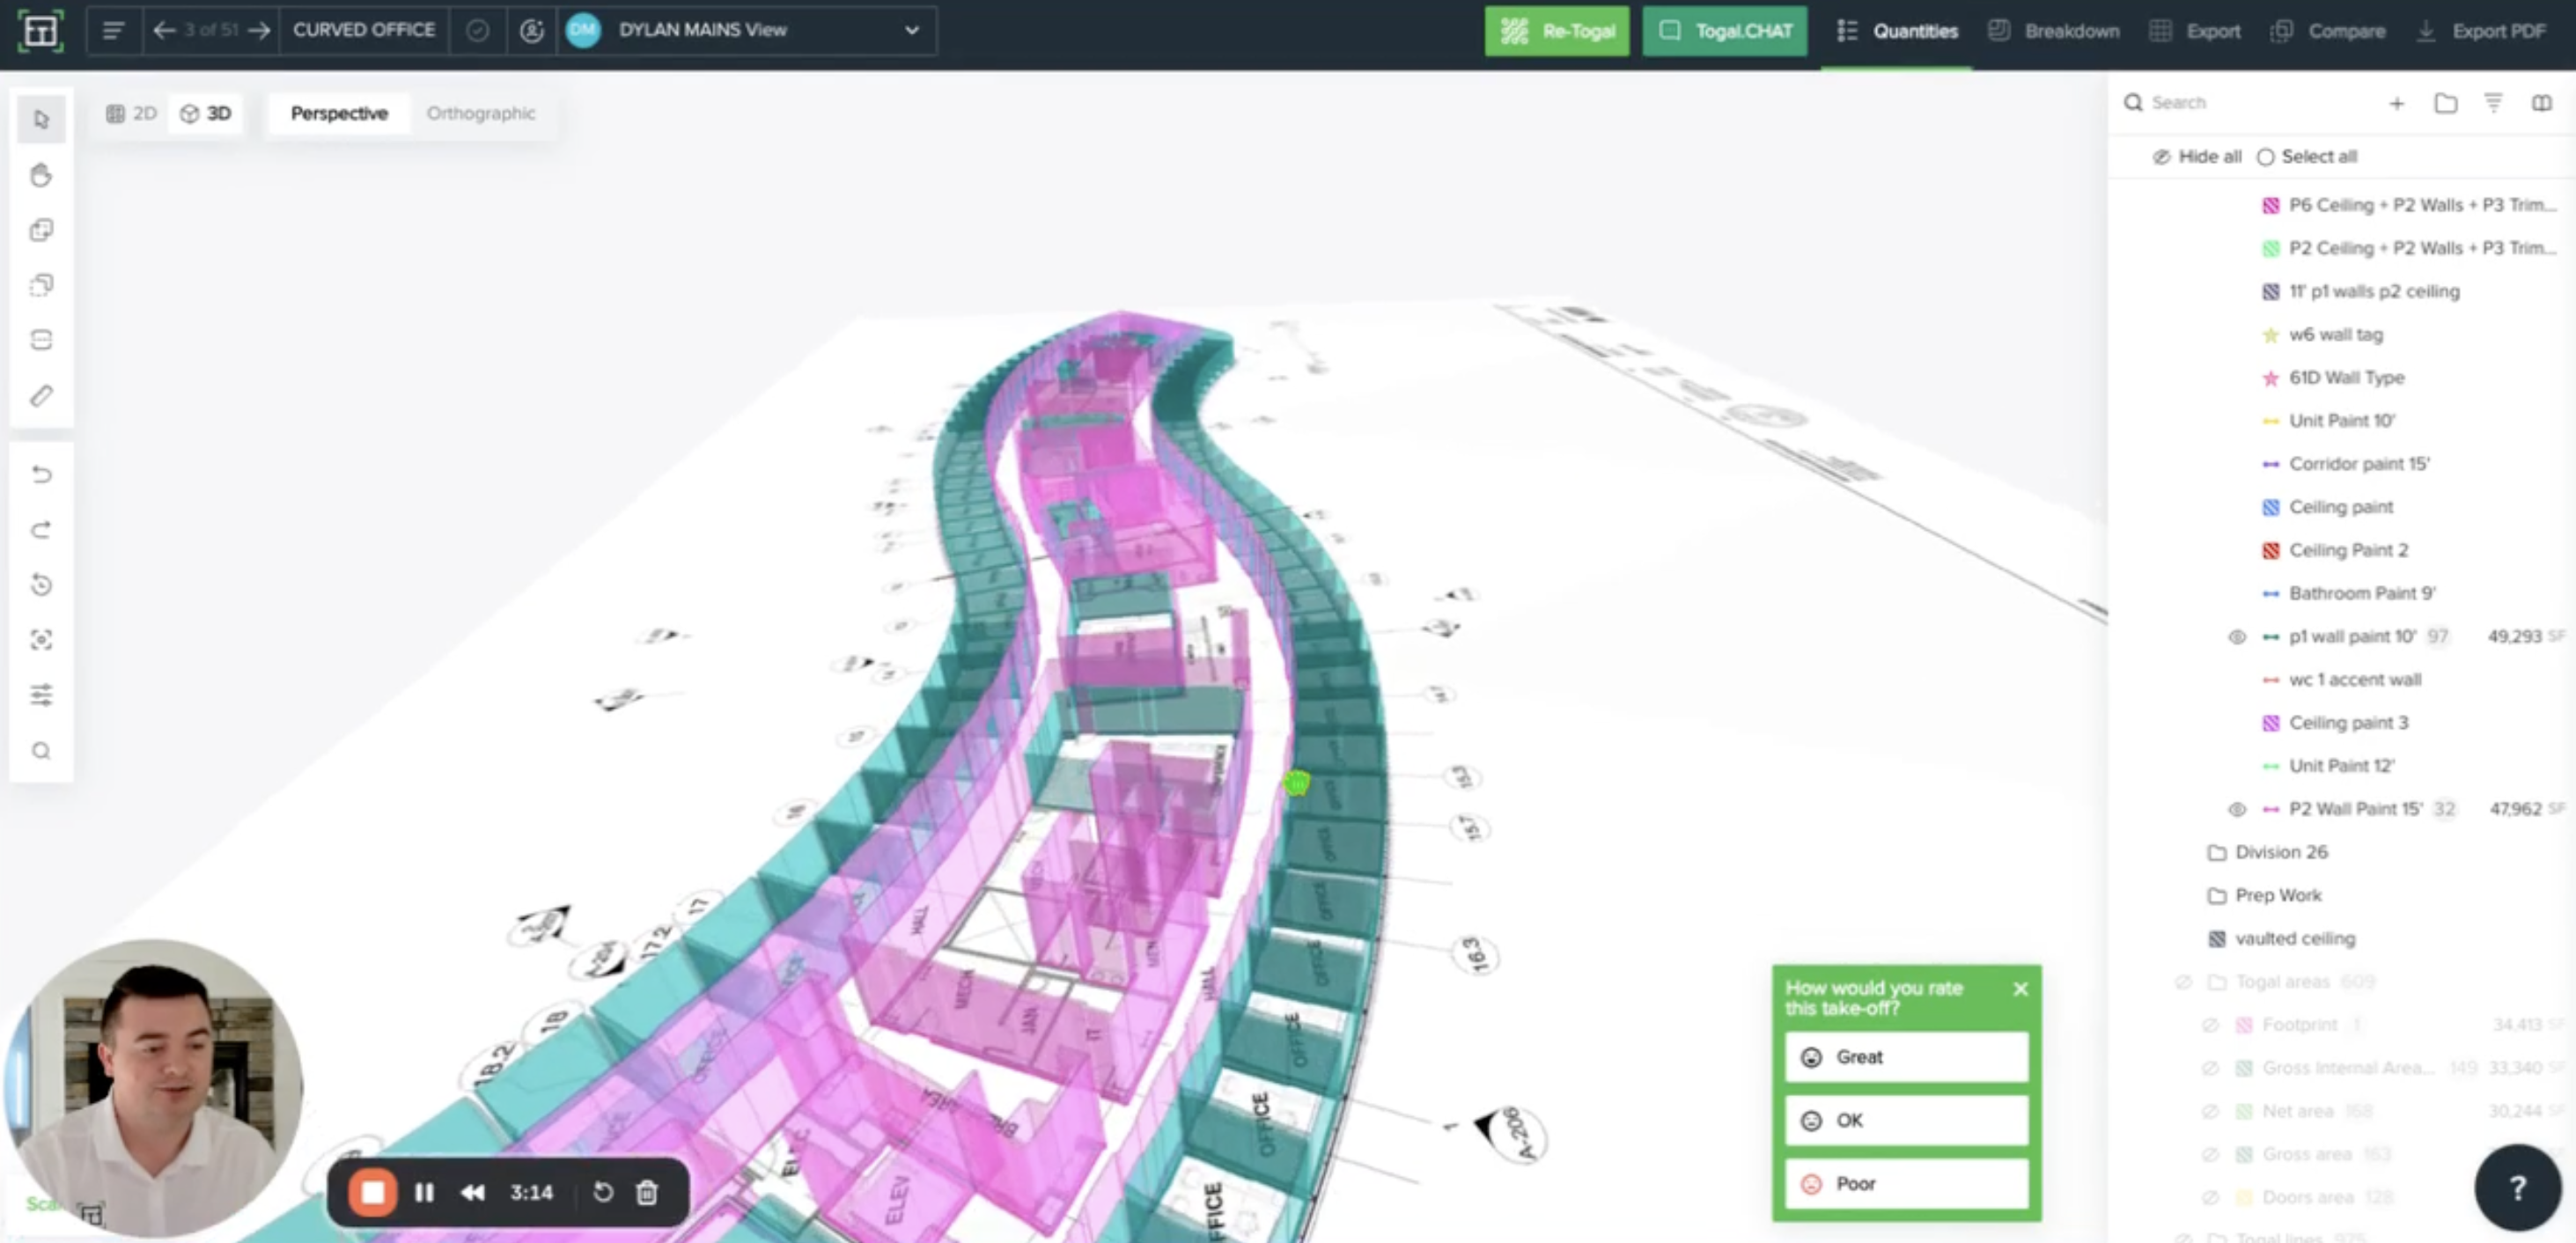Click the Re-Togal button

(x=1557, y=31)
